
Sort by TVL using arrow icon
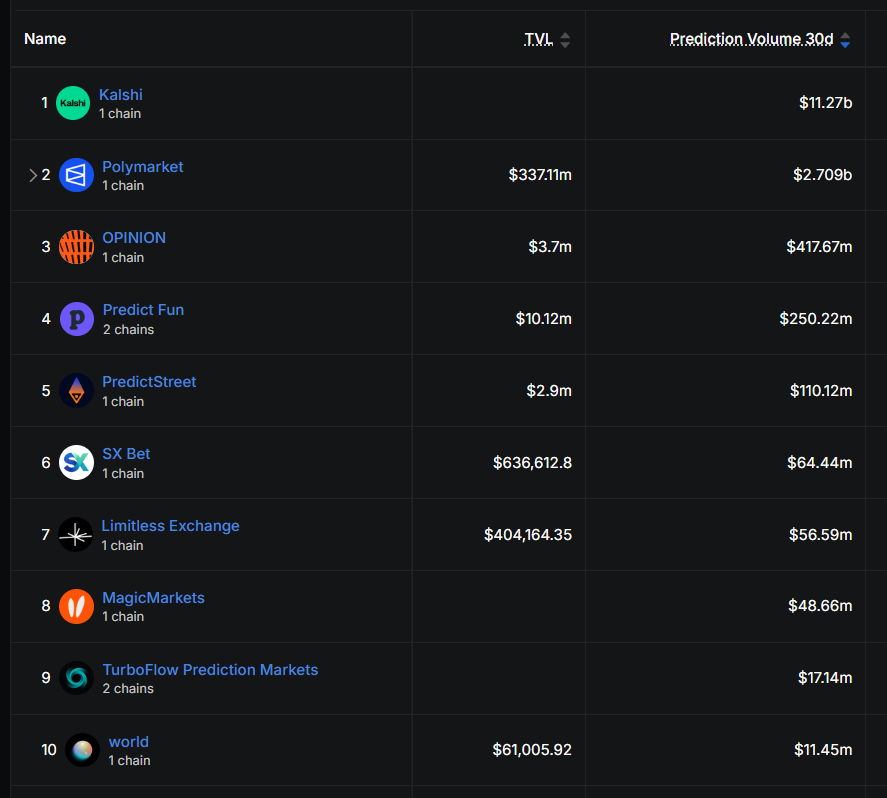565,40
